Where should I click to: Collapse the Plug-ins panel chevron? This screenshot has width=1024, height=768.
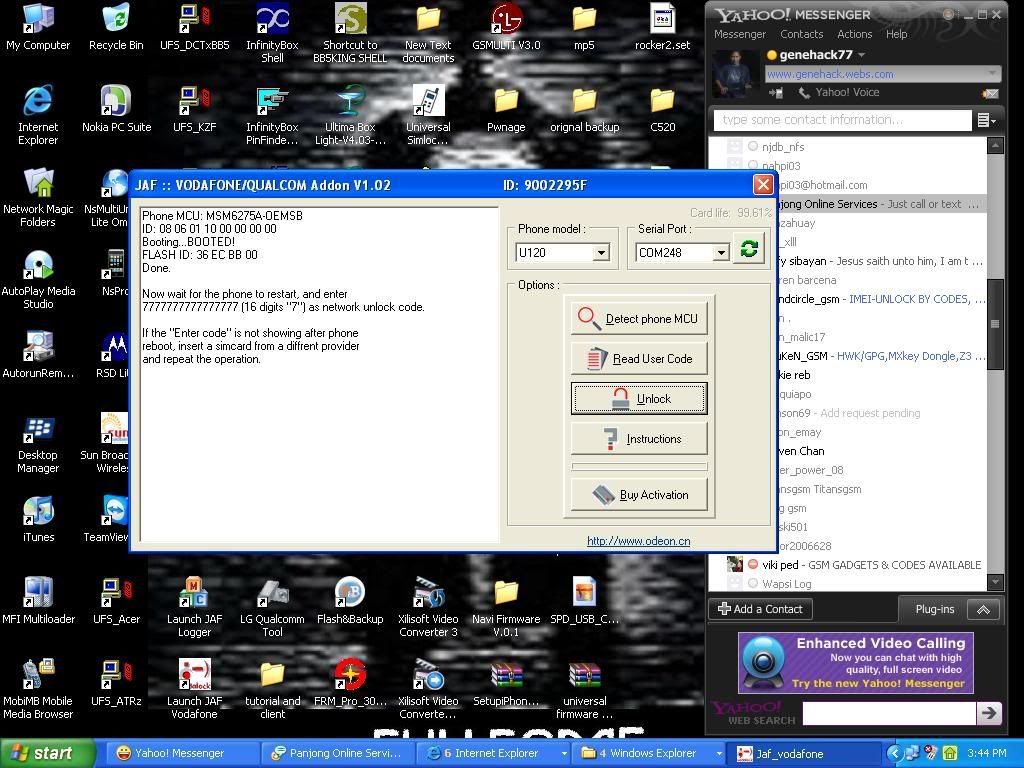click(984, 609)
